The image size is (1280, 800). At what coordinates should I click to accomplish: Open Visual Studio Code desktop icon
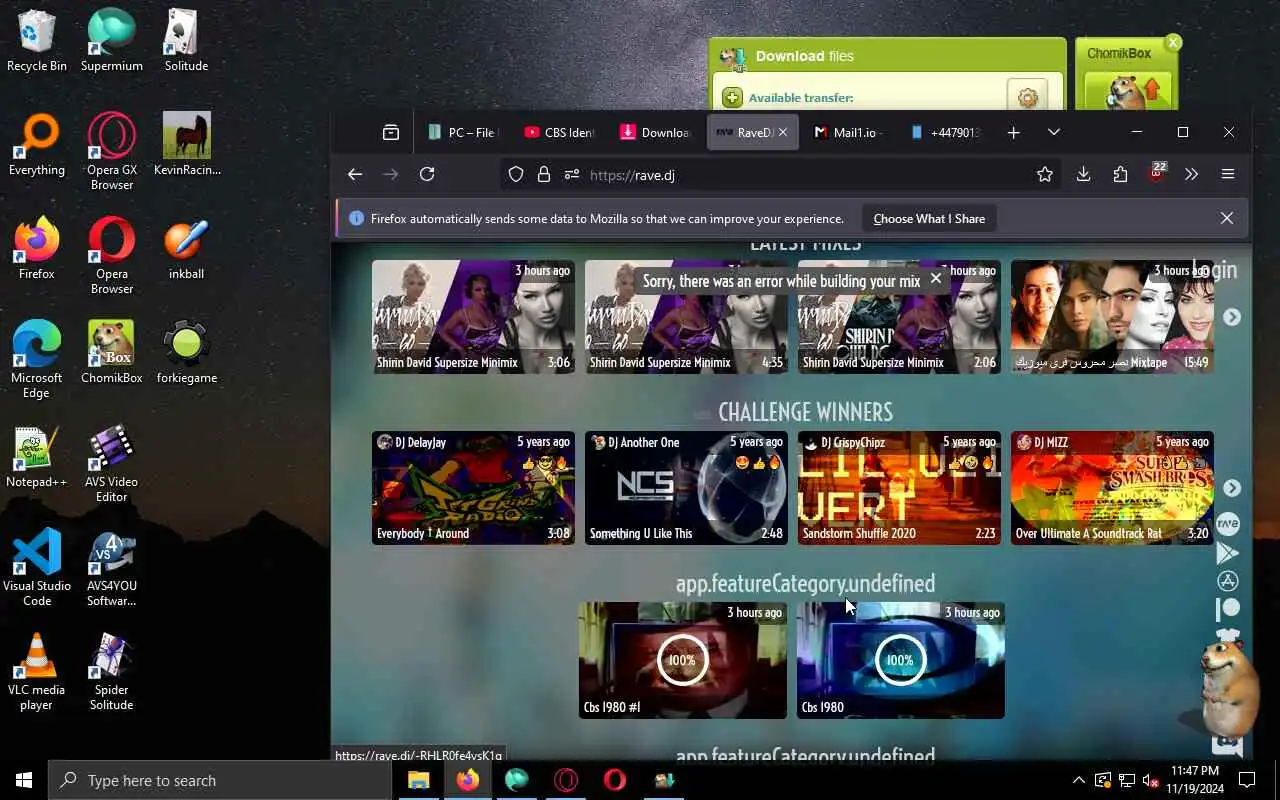(37, 567)
